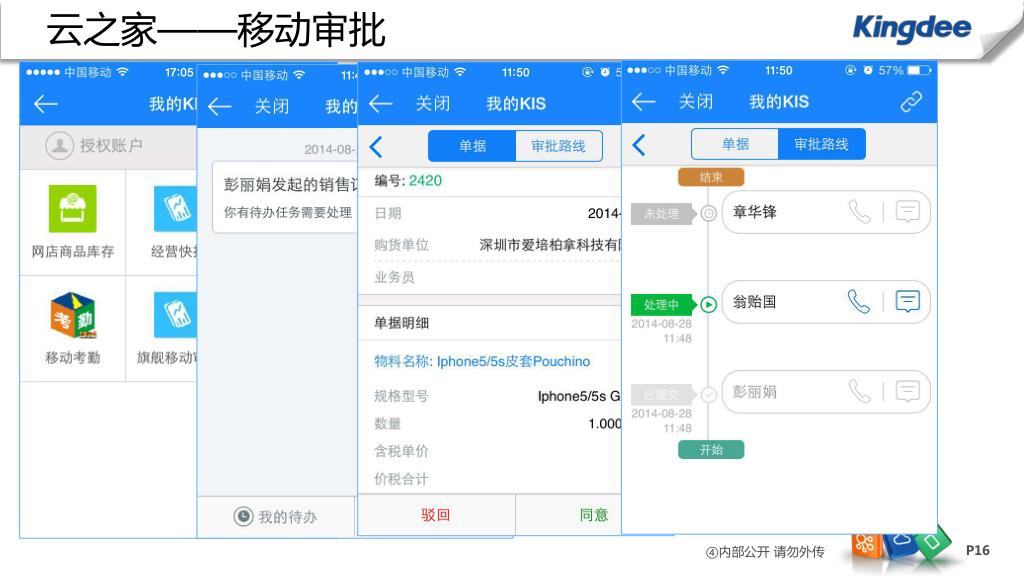
Task: Select 彭丽娟 submitter row
Action: click(826, 391)
